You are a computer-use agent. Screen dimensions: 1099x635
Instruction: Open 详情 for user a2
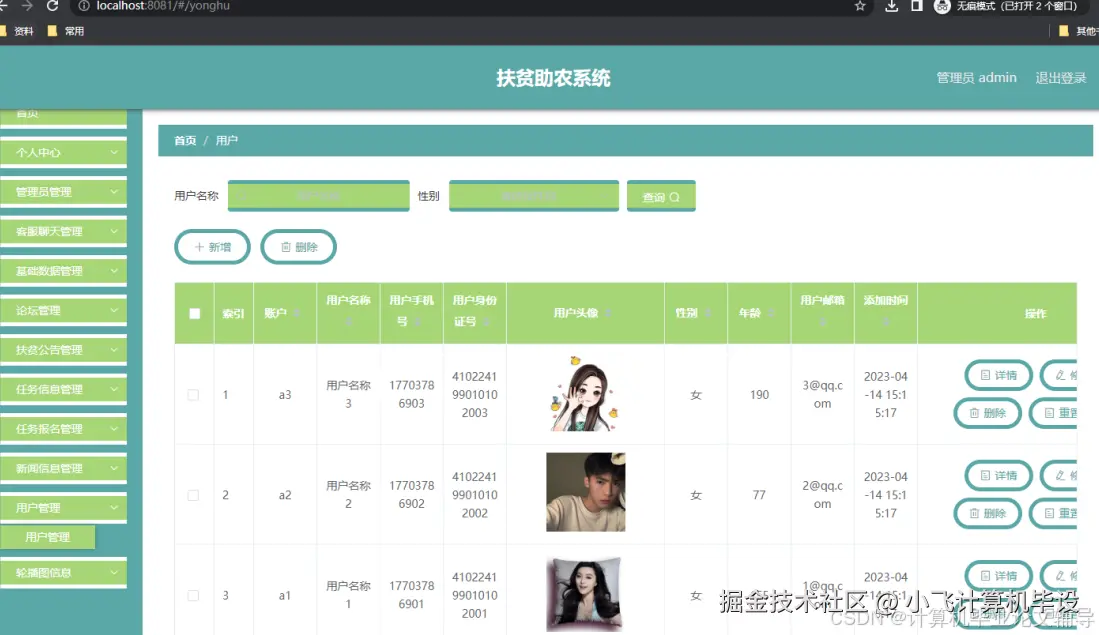998,475
